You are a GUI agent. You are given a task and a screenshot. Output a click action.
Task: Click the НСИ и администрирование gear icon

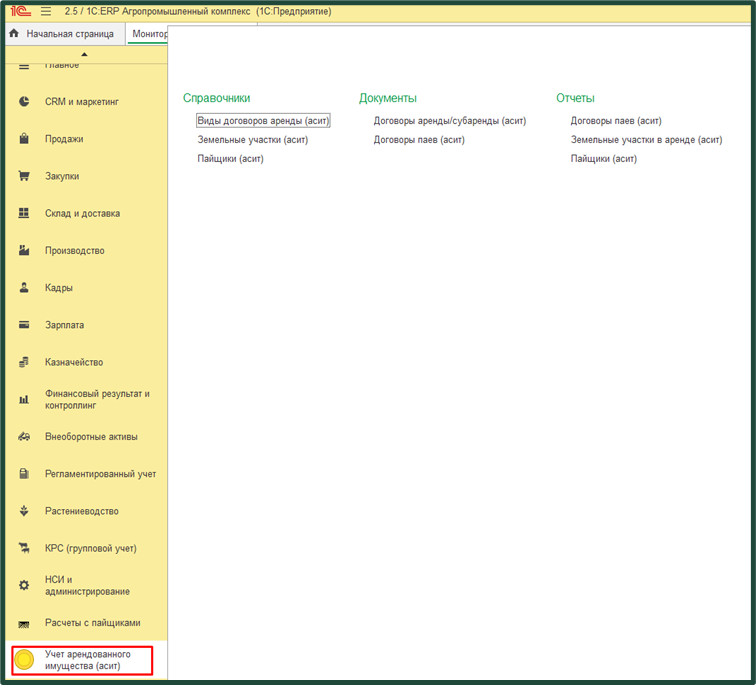pyautogui.click(x=24, y=585)
